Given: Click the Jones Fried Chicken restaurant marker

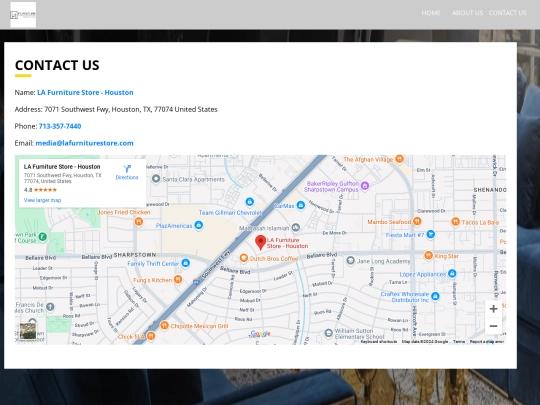Looking at the screenshot, I should [x=138, y=222].
